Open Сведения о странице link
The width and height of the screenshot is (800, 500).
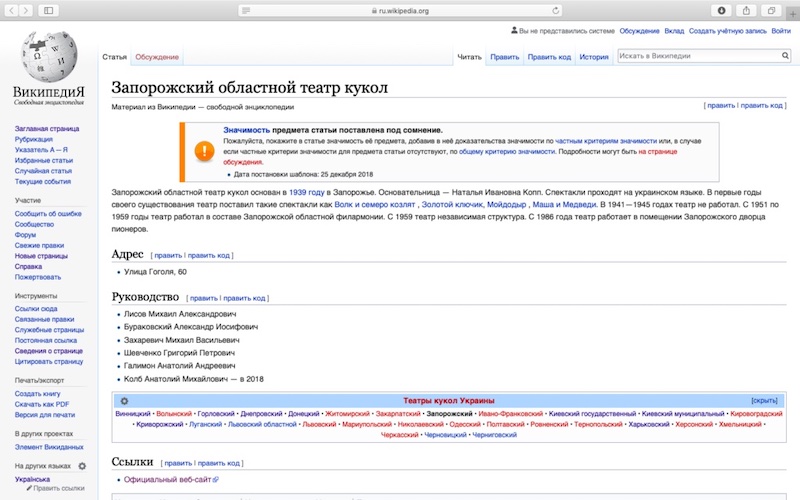point(48,351)
